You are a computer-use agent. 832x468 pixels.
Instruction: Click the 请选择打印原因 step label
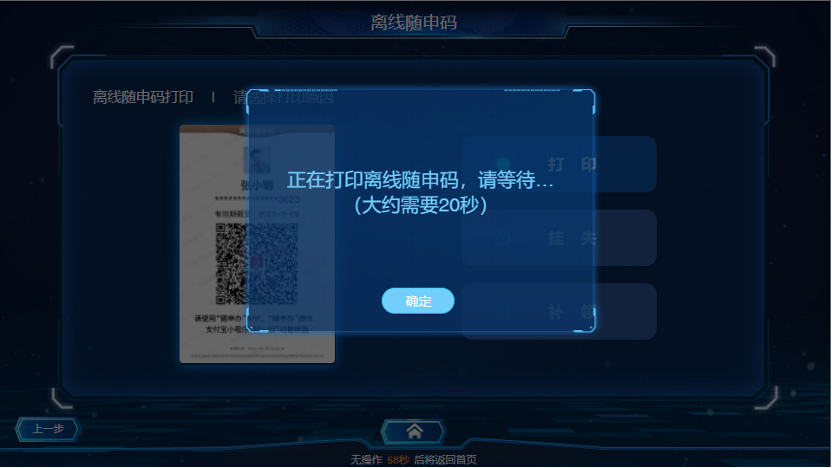click(283, 97)
